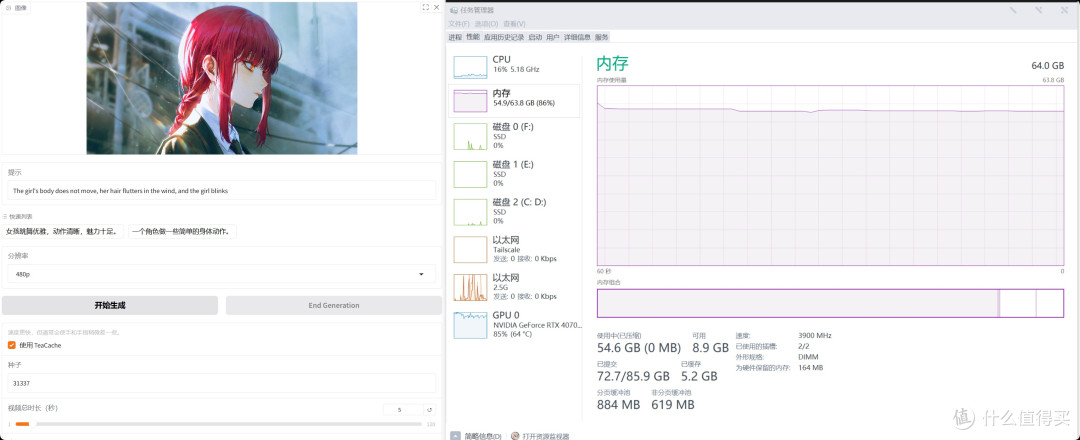Click the '64.0 GB' total memory text
The height and width of the screenshot is (440, 1080).
(x=1048, y=65)
